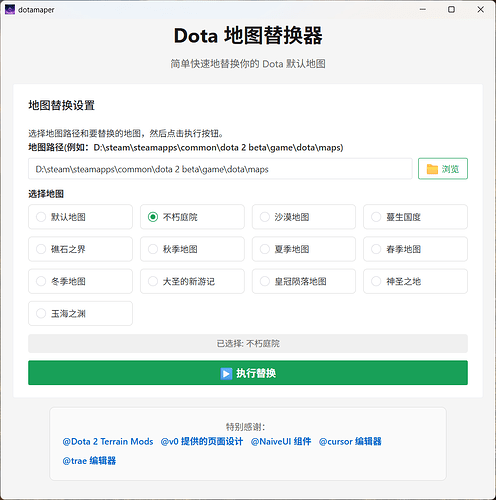This screenshot has width=496, height=500.
Task: Click the 地图路径 example label text
Action: (x=186, y=147)
